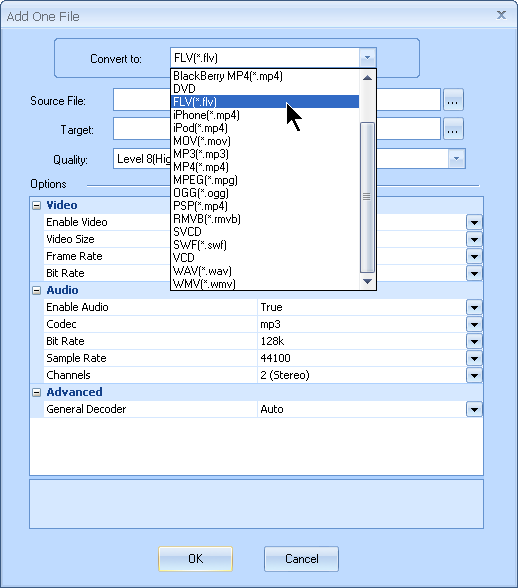Select MP3(*.mp3) format option
Viewport: 518px width, 588px height.
[265, 154]
